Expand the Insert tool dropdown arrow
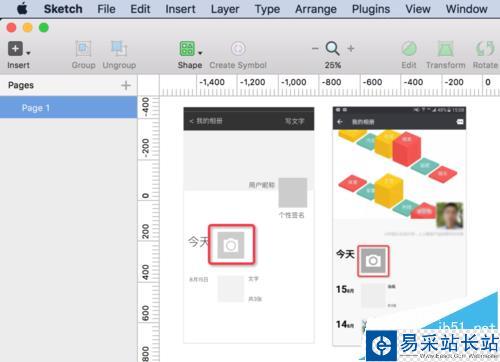The width and height of the screenshot is (500, 362). 28,53
